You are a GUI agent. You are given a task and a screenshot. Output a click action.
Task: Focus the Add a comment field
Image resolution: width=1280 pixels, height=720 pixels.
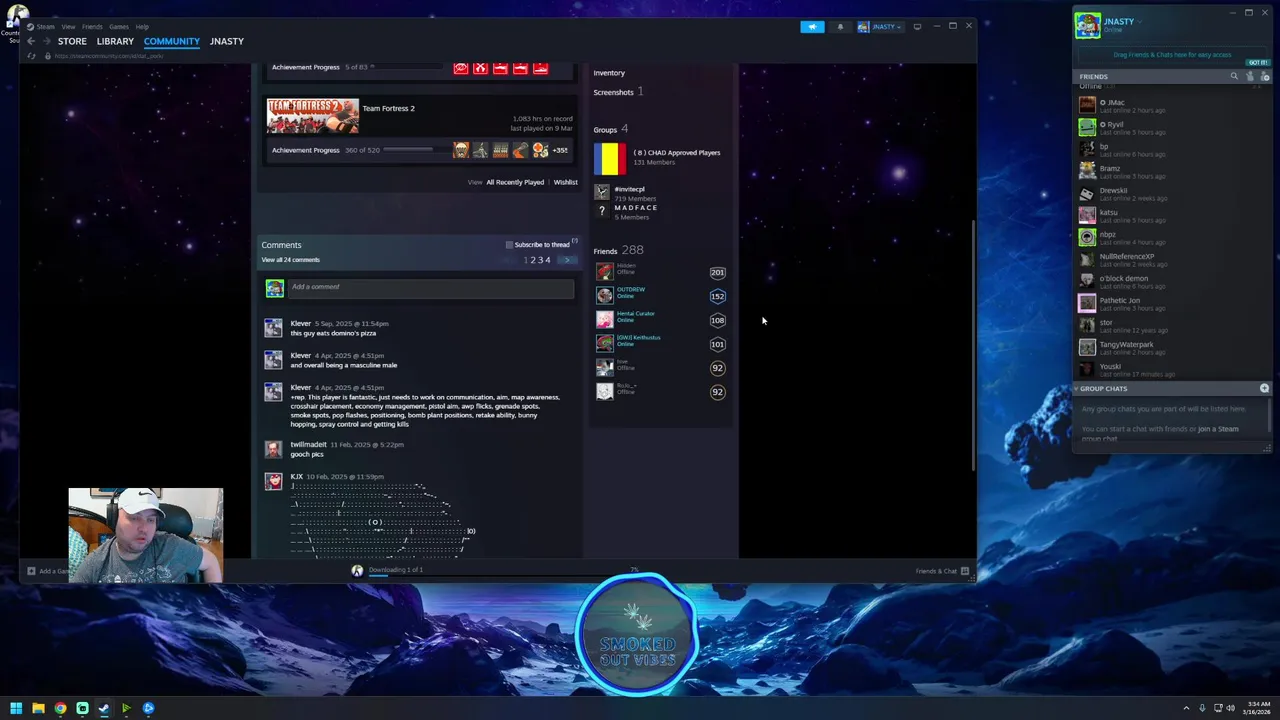click(x=431, y=288)
